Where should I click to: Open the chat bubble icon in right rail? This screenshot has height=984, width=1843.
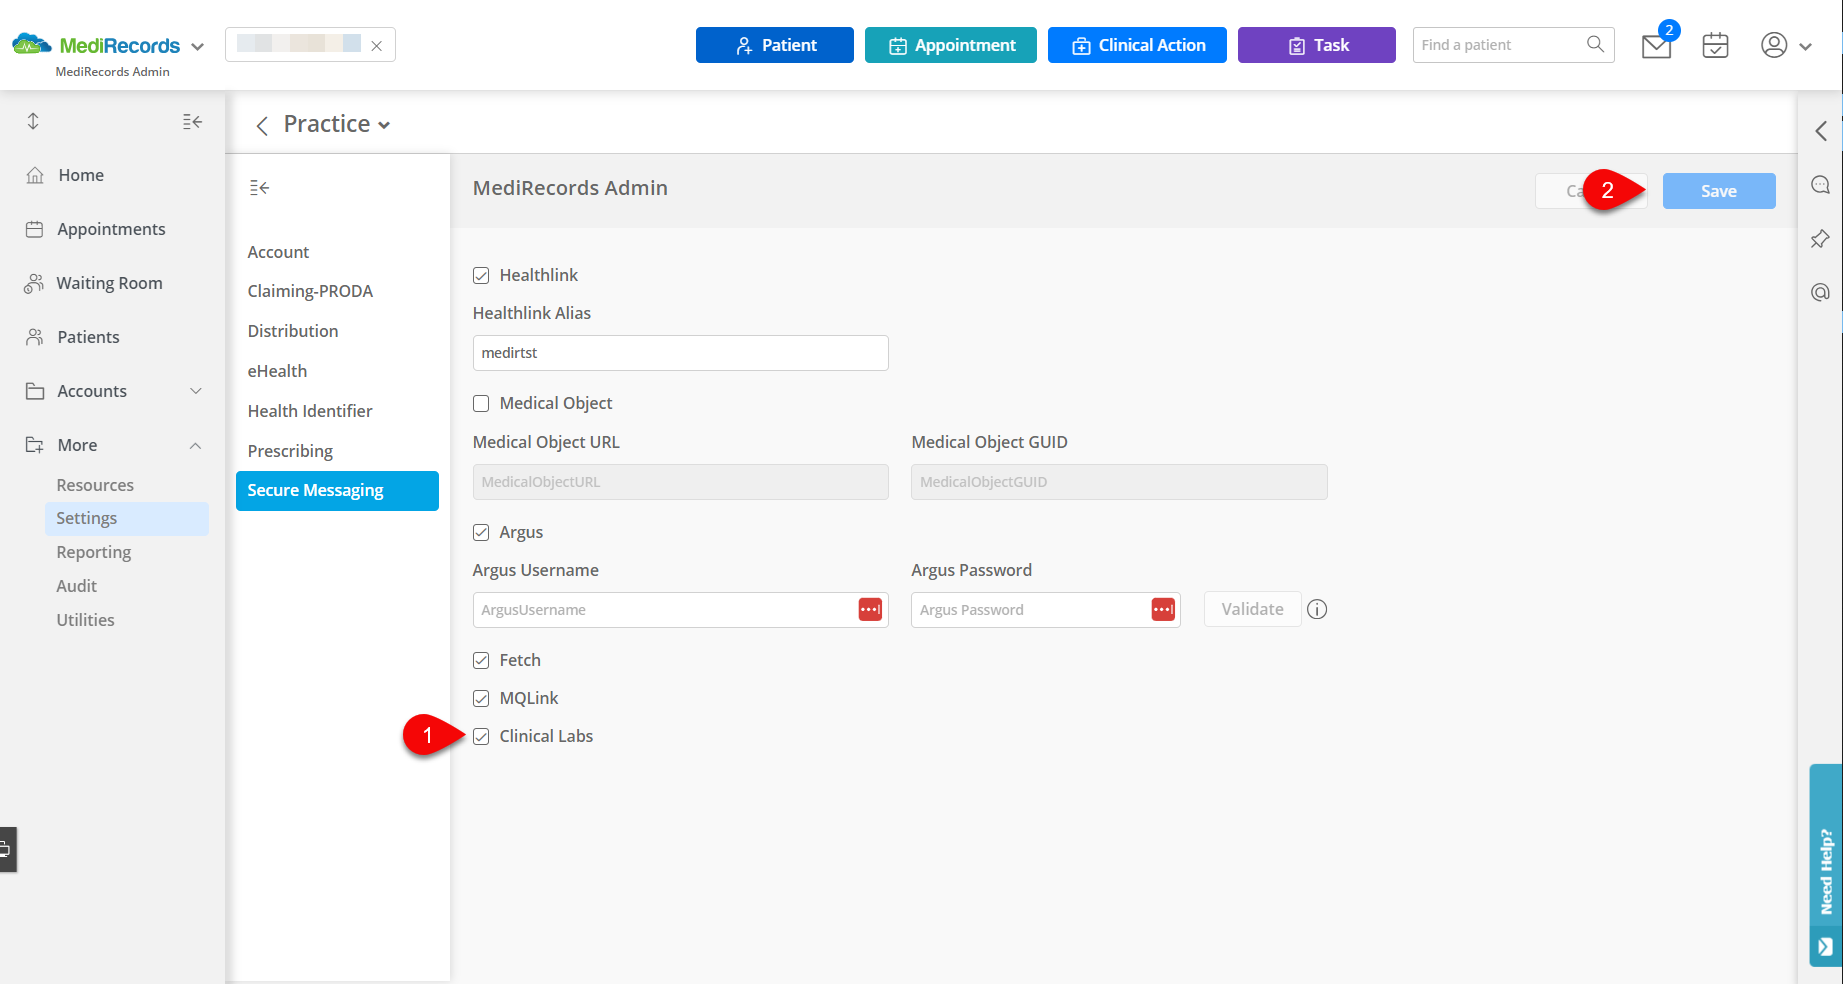click(x=1820, y=185)
